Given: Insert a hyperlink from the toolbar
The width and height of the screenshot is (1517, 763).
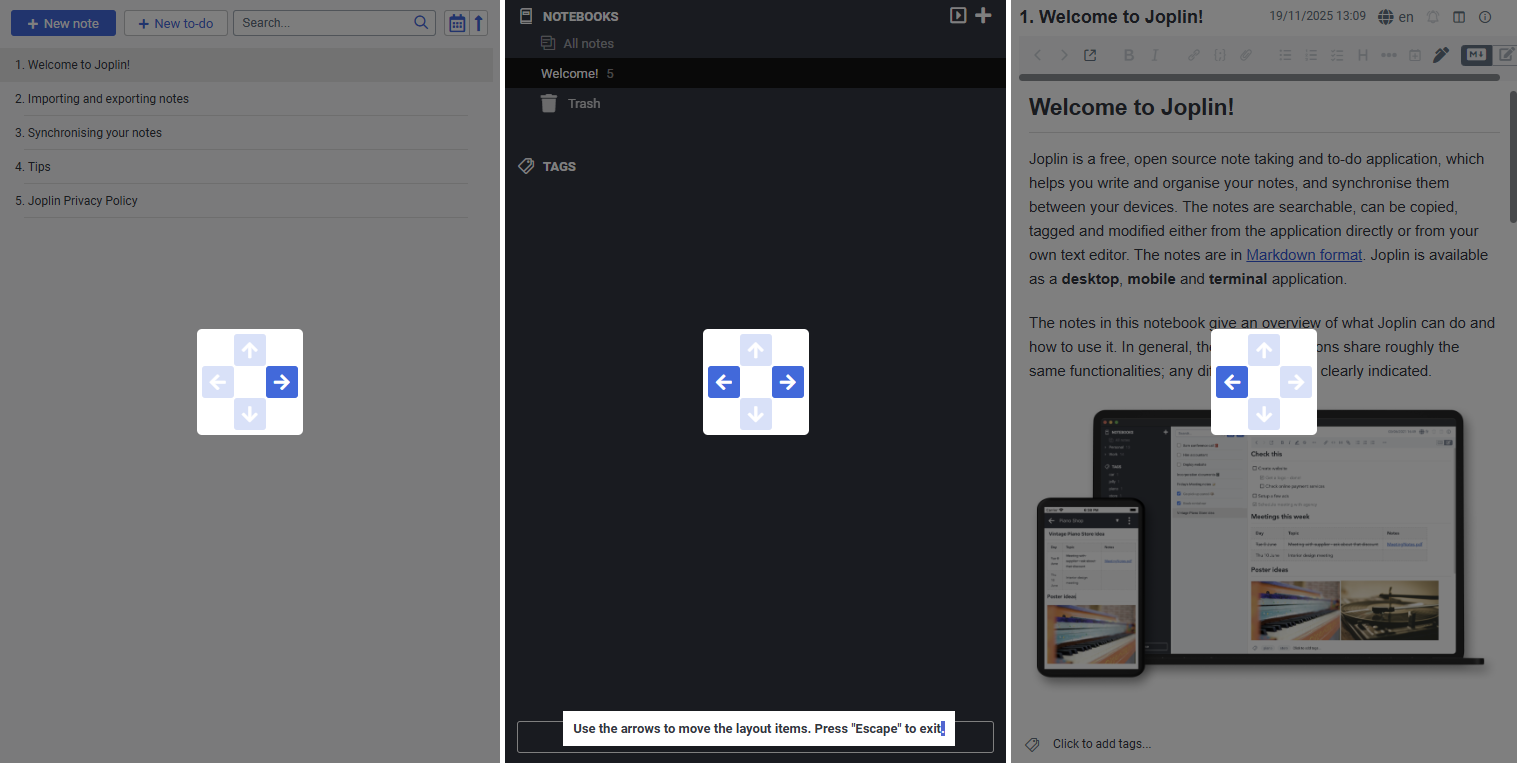Looking at the screenshot, I should point(1193,55).
